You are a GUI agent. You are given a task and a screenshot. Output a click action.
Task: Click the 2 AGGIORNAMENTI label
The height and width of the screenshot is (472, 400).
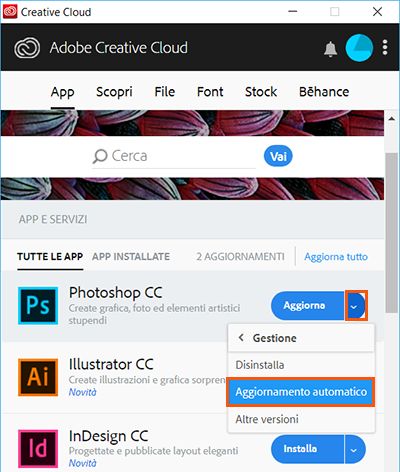[x=240, y=256]
